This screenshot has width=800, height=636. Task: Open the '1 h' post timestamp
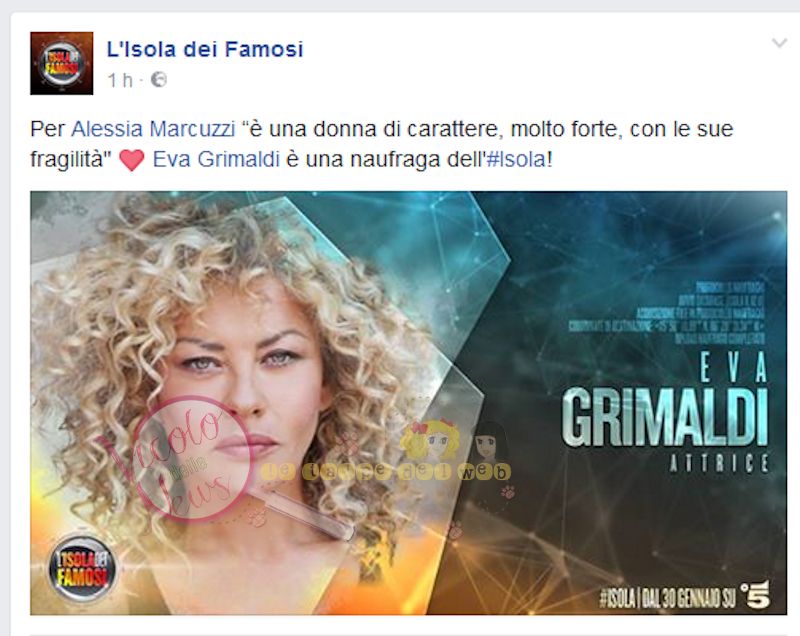pos(120,80)
